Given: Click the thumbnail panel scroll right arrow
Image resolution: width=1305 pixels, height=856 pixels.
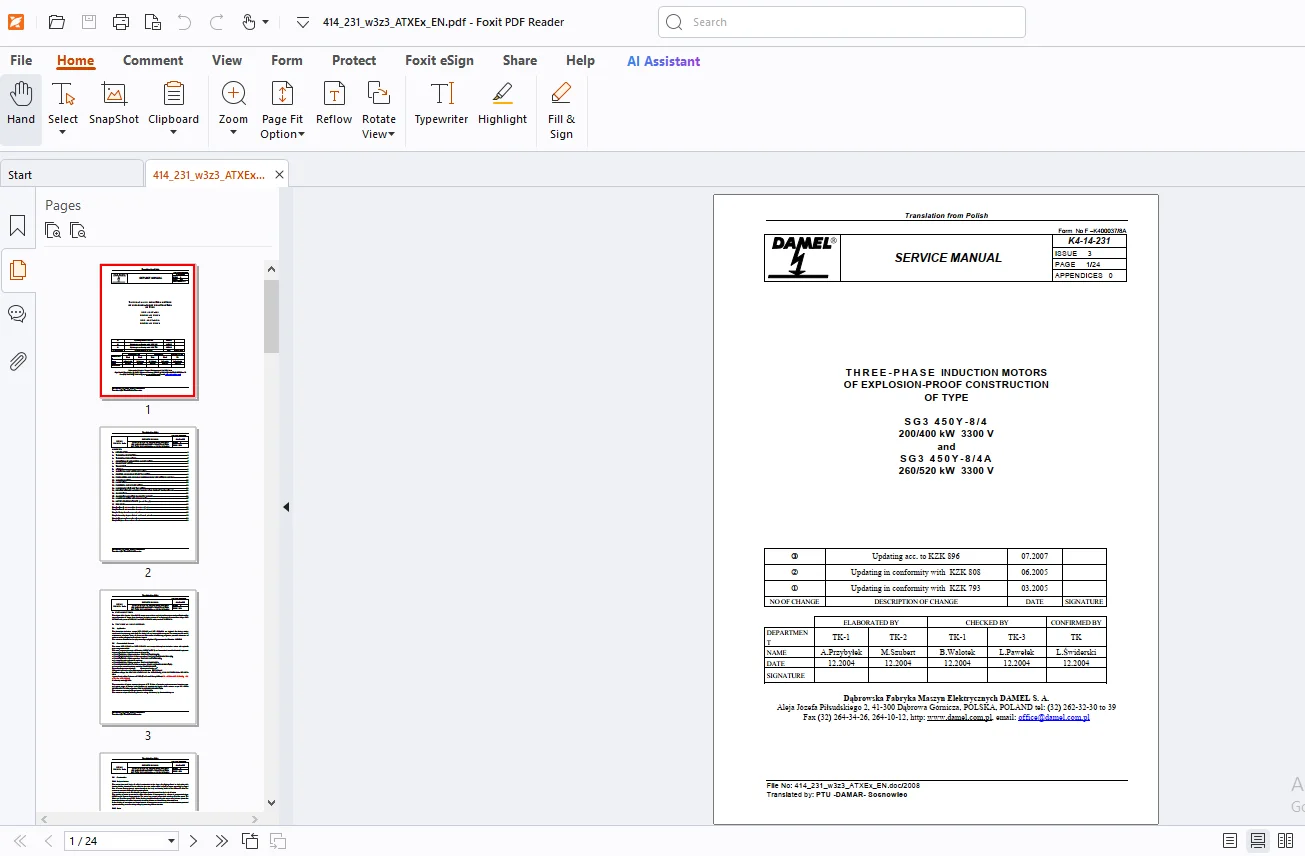Looking at the screenshot, I should click(256, 819).
